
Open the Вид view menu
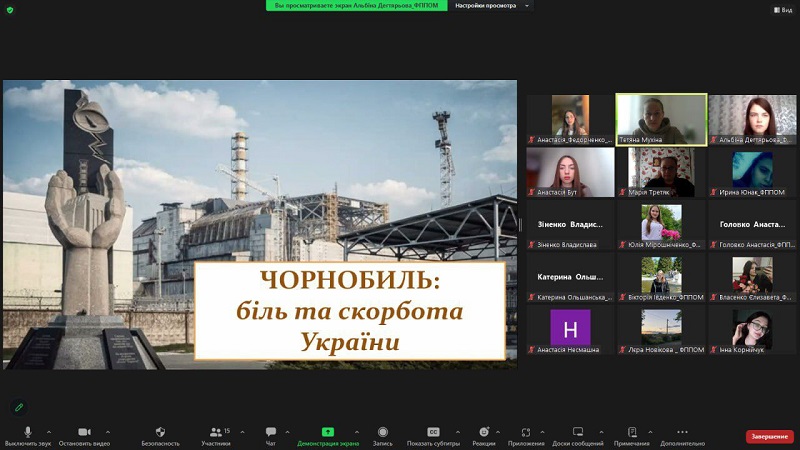click(x=782, y=10)
